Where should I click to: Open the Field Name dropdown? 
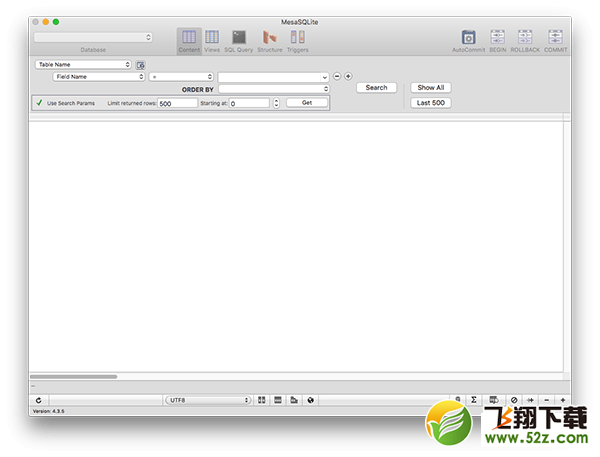99,77
